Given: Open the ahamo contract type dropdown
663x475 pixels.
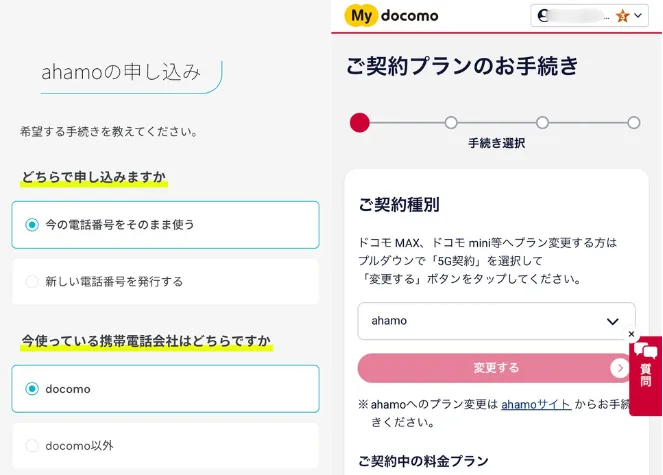Looking at the screenshot, I should [x=495, y=321].
